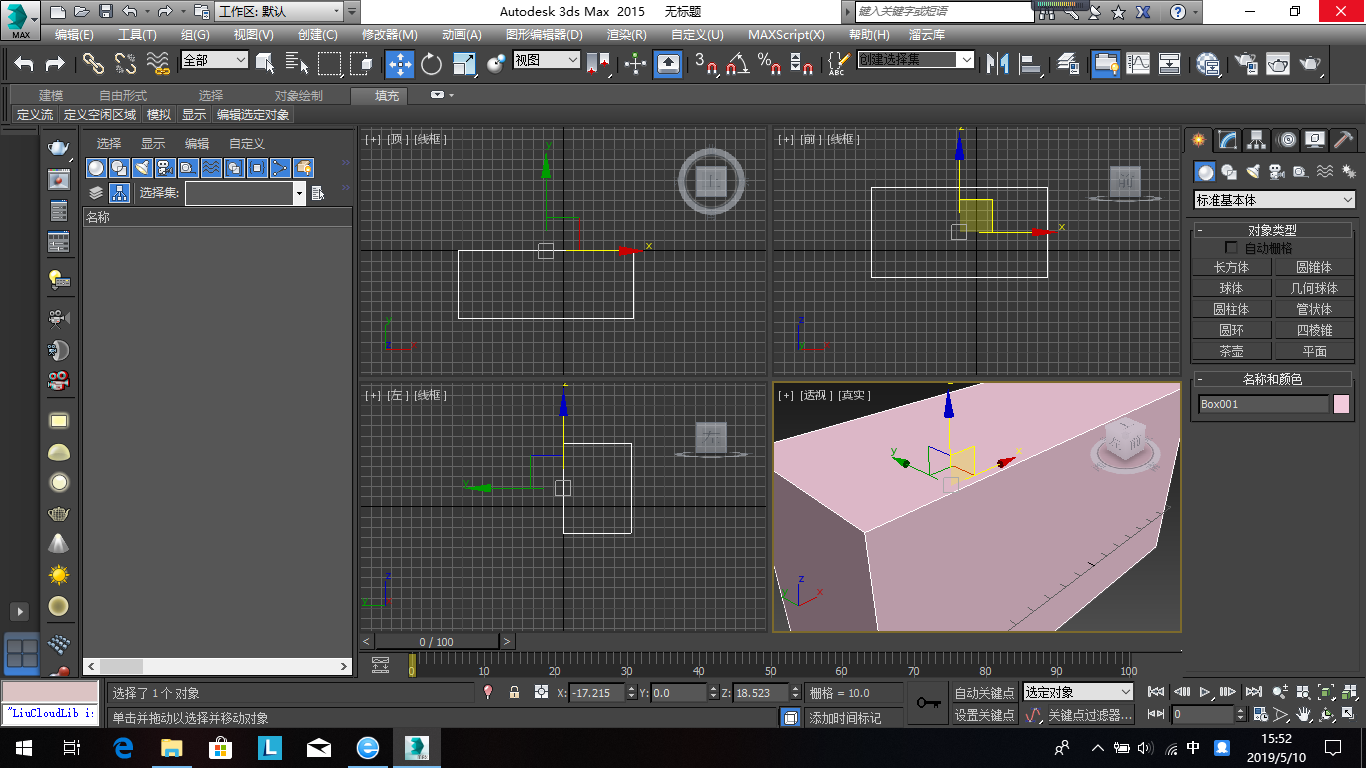Click Use Pivot Point Center icon
Screen dimensions: 1366x768
600,64
